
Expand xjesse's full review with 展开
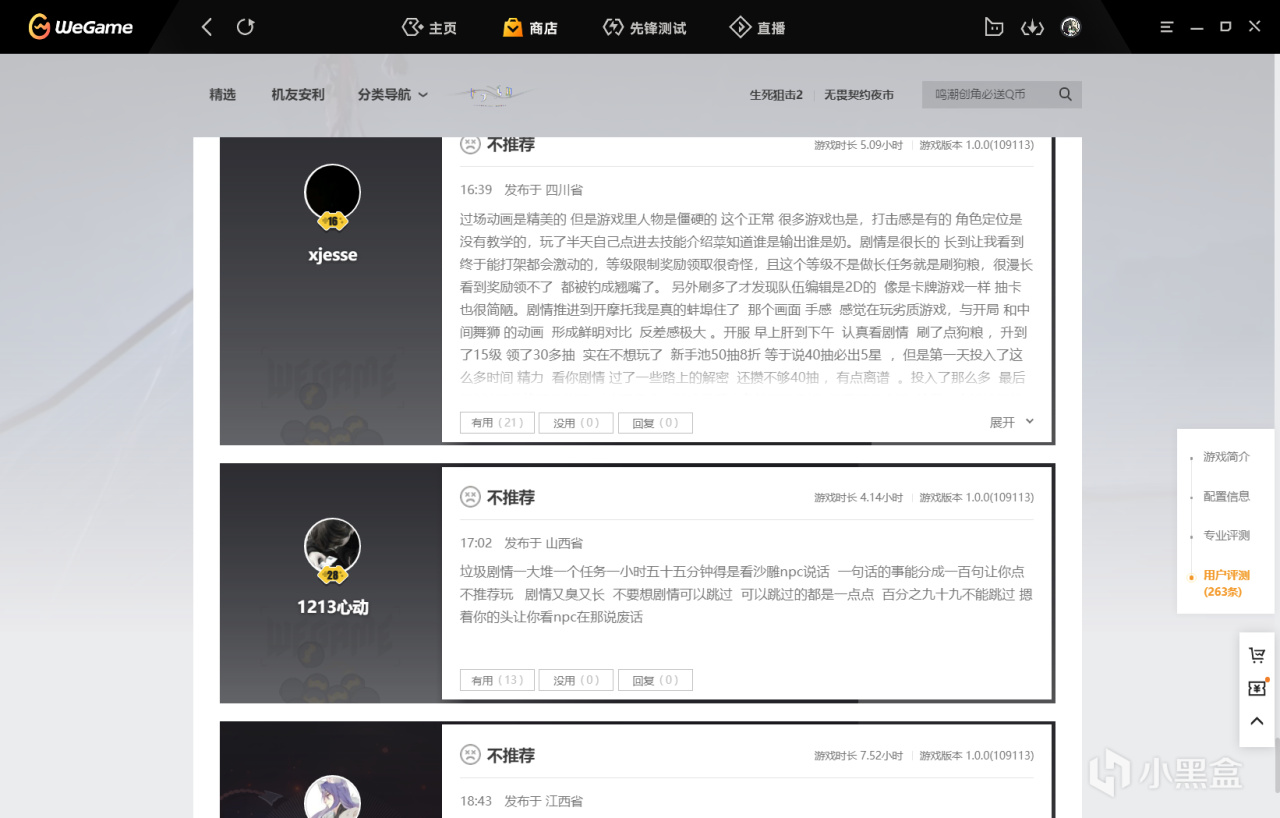(x=1012, y=422)
